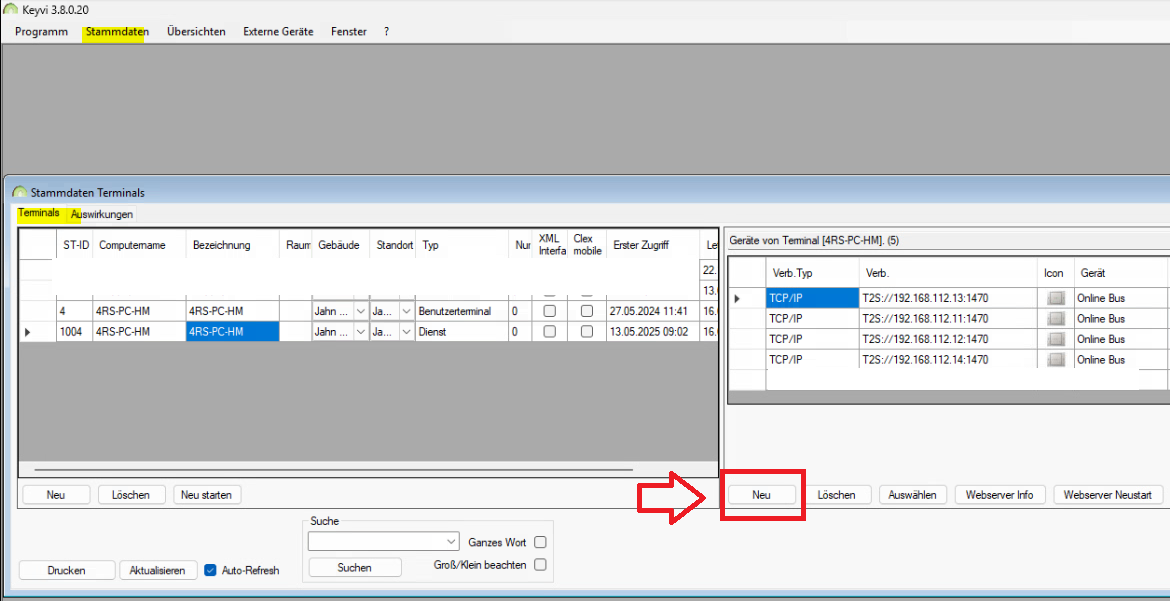This screenshot has width=1170, height=601.
Task: Click row selector arrow of first device row
Action: 738,298
